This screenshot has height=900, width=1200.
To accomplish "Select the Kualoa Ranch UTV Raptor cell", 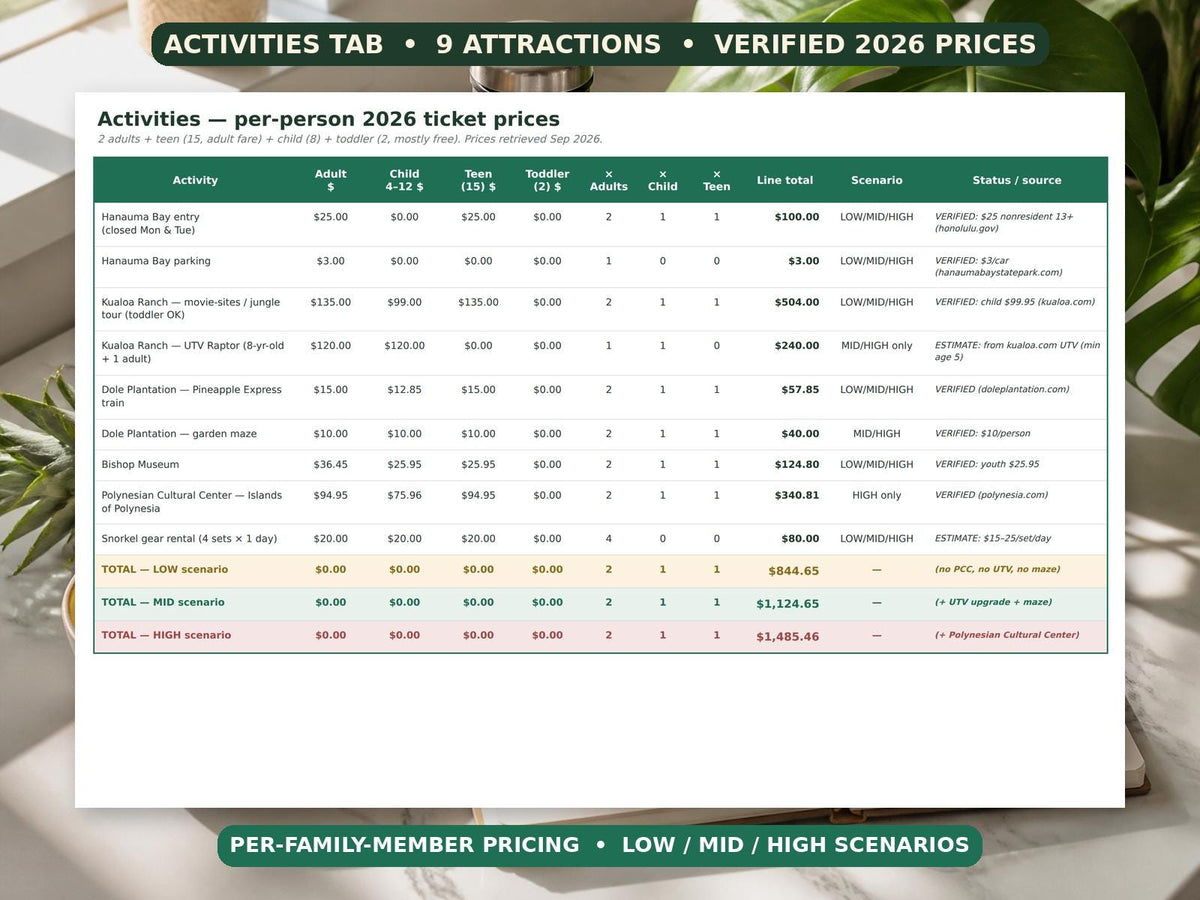I will click(x=193, y=352).
